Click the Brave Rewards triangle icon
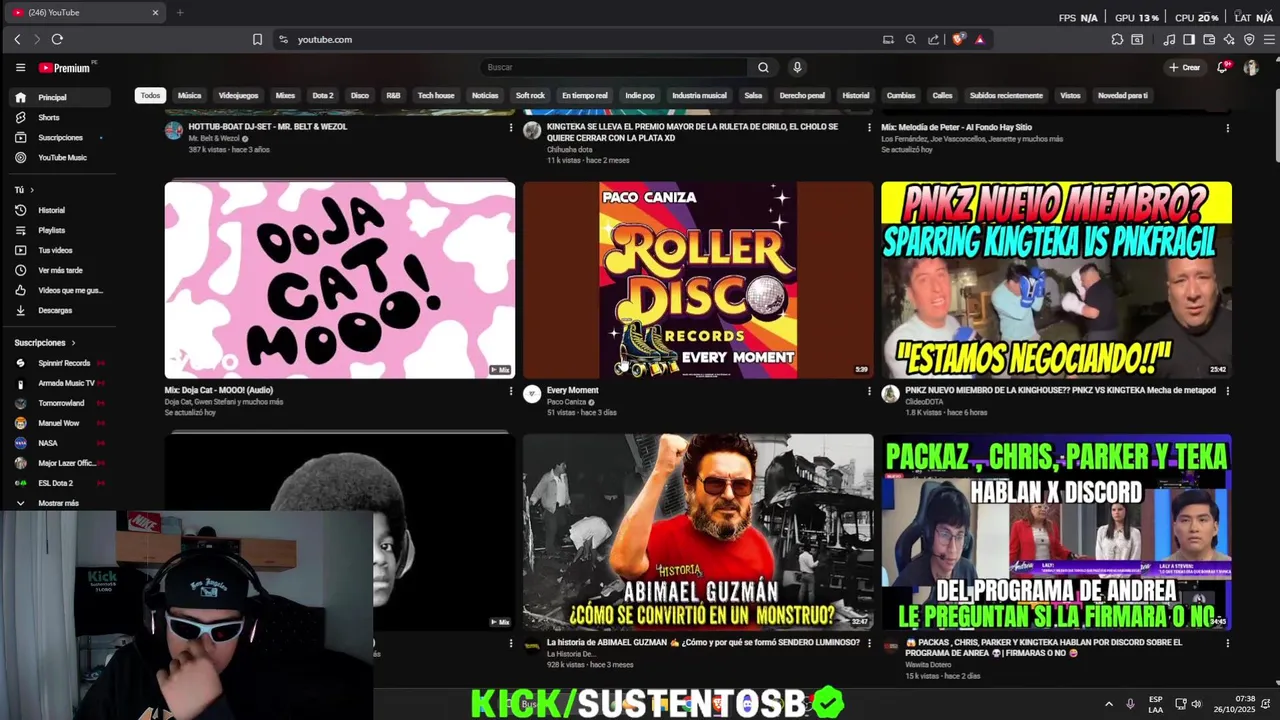 tap(979, 39)
